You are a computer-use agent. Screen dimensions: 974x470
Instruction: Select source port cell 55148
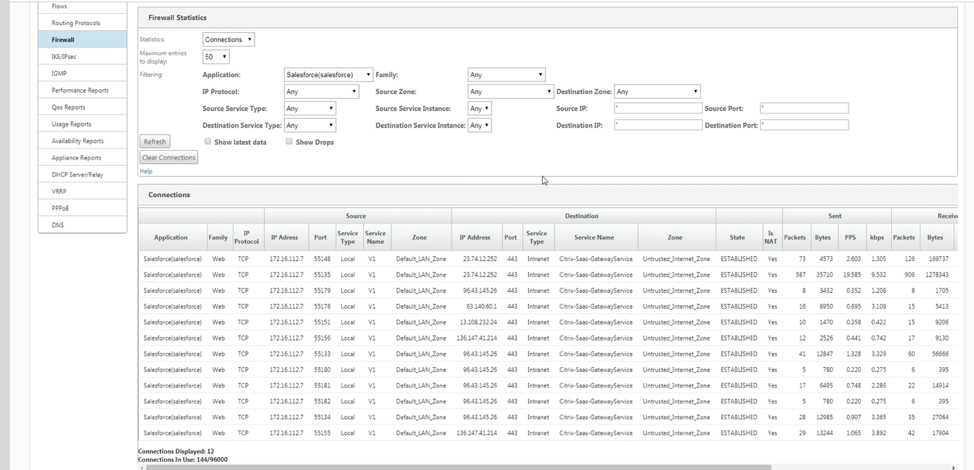322,258
